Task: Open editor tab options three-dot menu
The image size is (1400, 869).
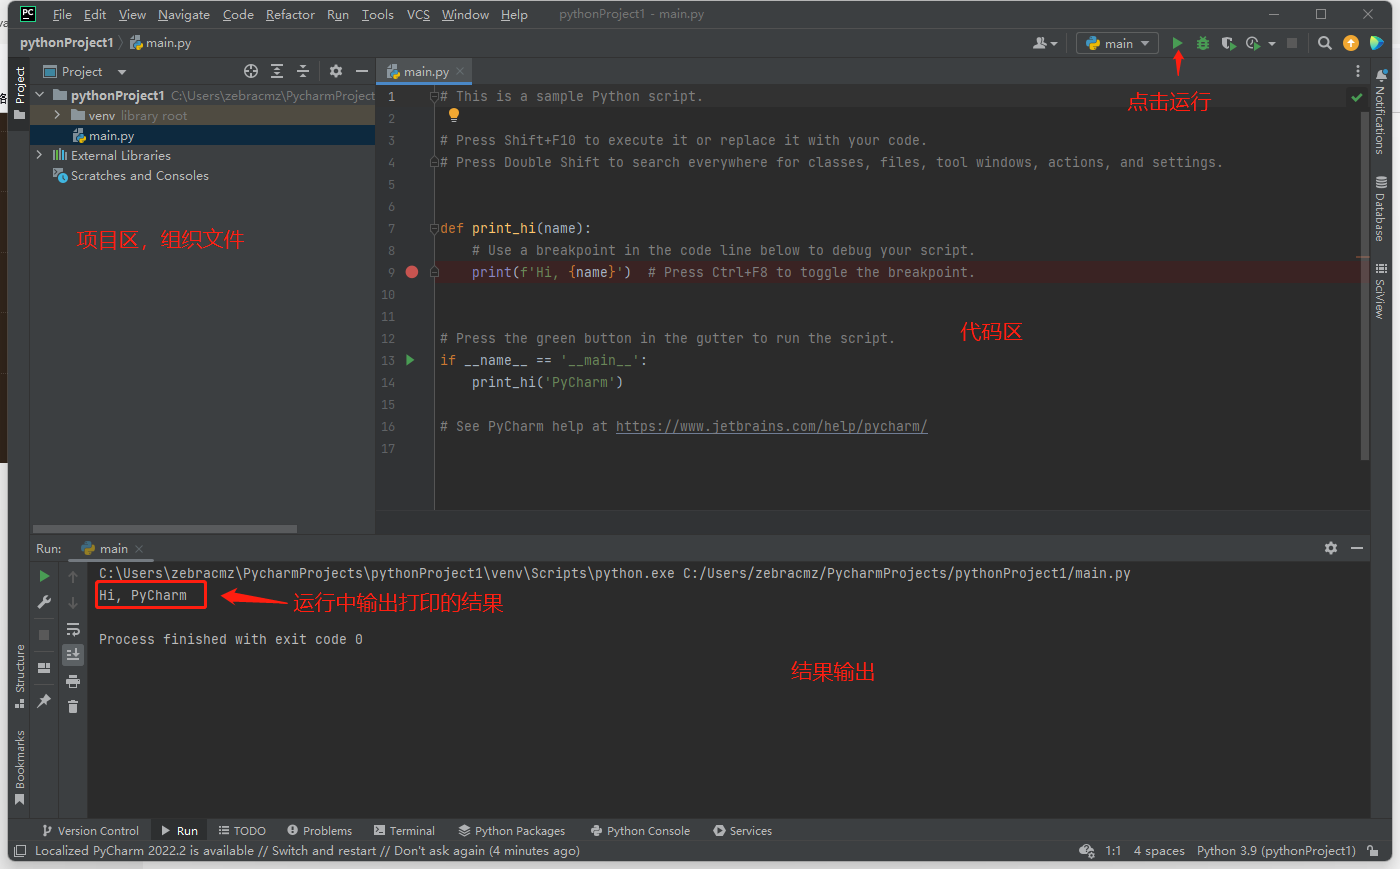Action: pos(1357,71)
